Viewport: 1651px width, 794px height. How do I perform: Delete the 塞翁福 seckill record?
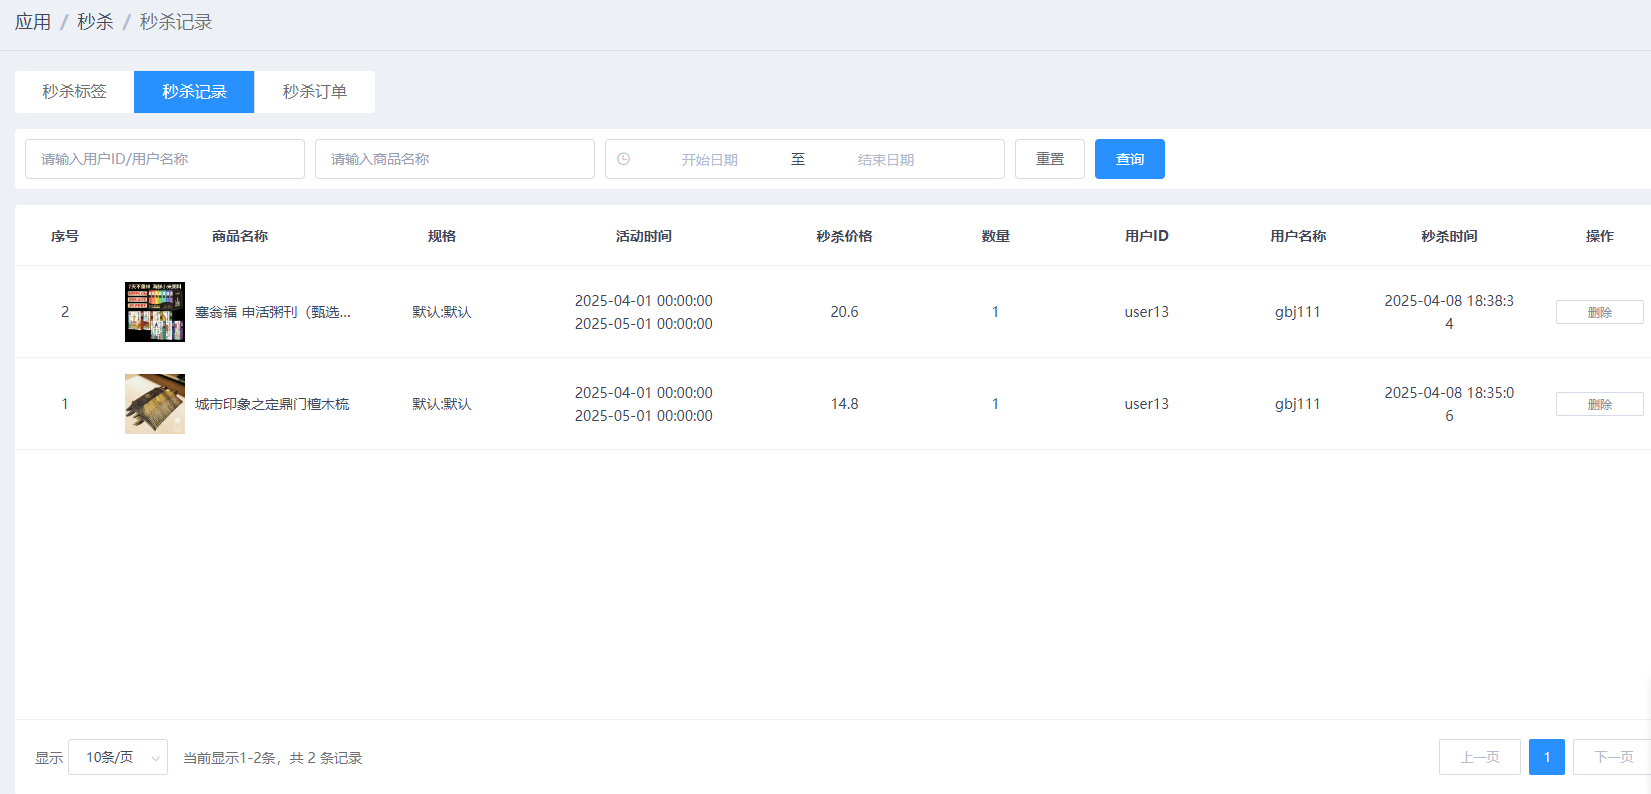click(1599, 312)
